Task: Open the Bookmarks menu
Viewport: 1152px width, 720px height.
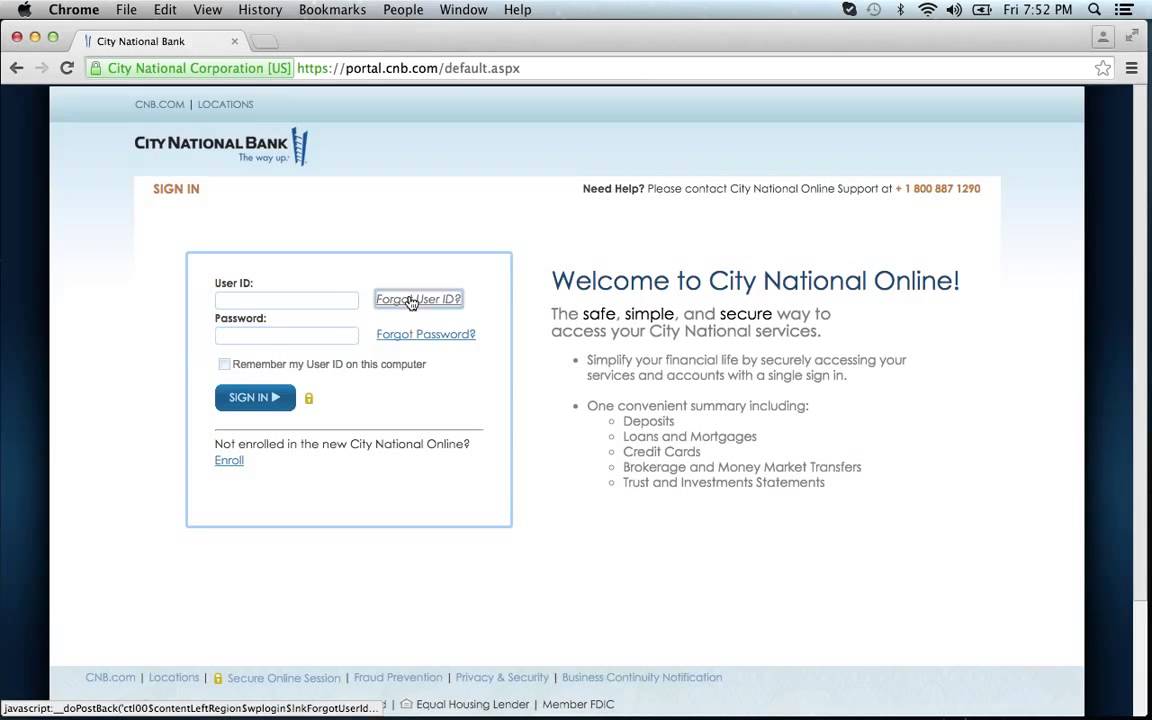Action: click(x=332, y=10)
